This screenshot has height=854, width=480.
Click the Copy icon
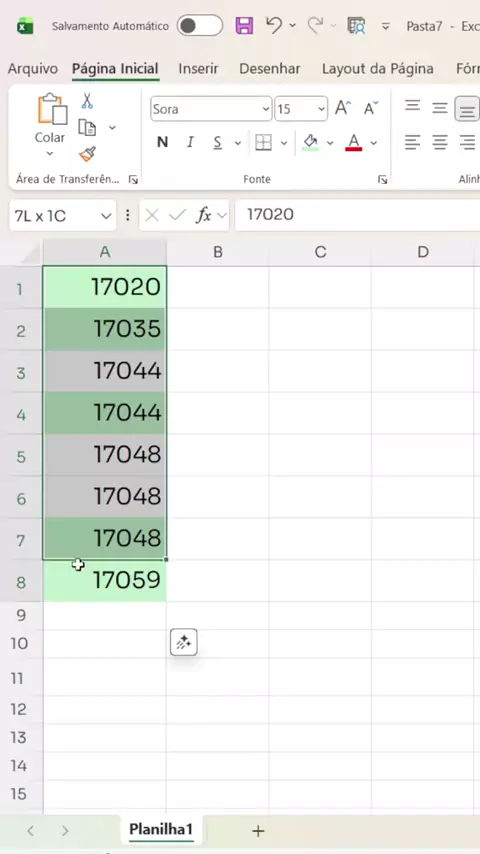pyautogui.click(x=87, y=127)
